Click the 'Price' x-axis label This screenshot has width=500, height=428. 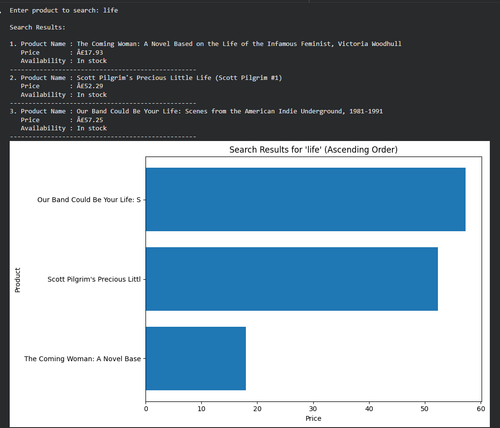tap(313, 418)
